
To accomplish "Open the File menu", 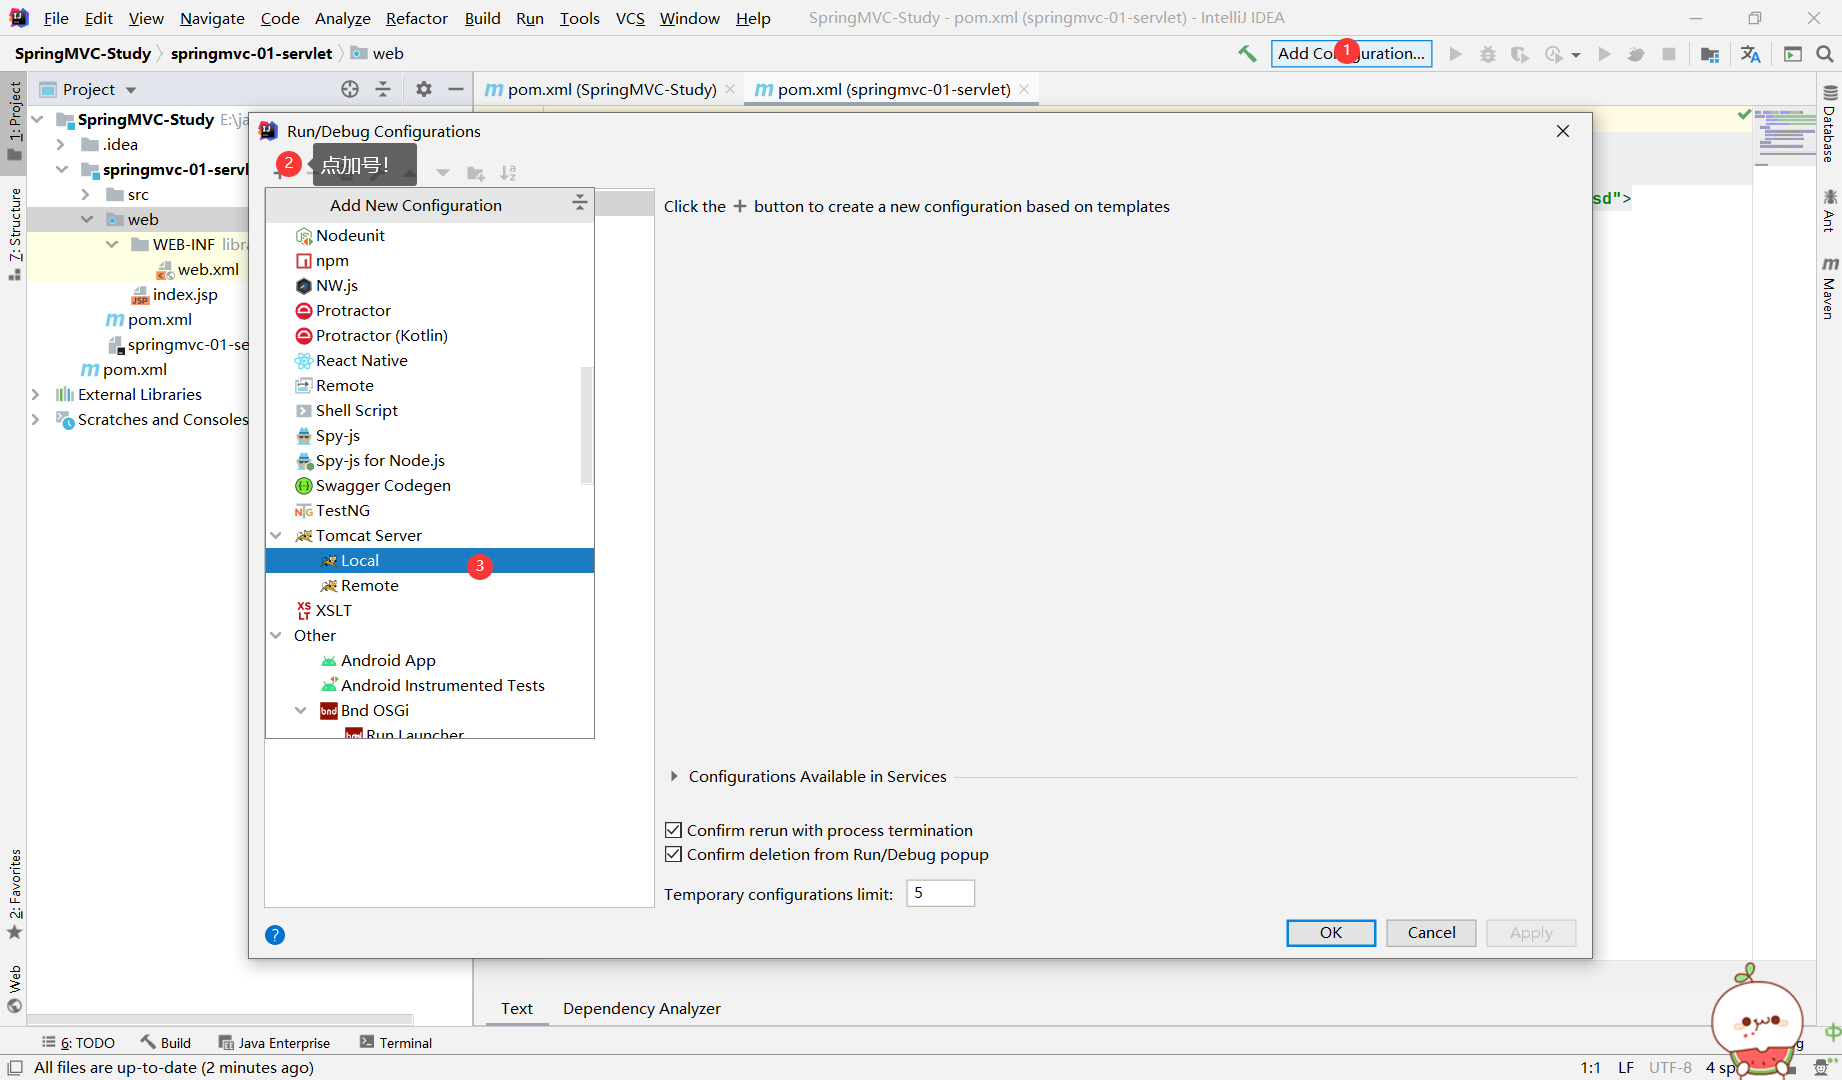I will coord(56,18).
